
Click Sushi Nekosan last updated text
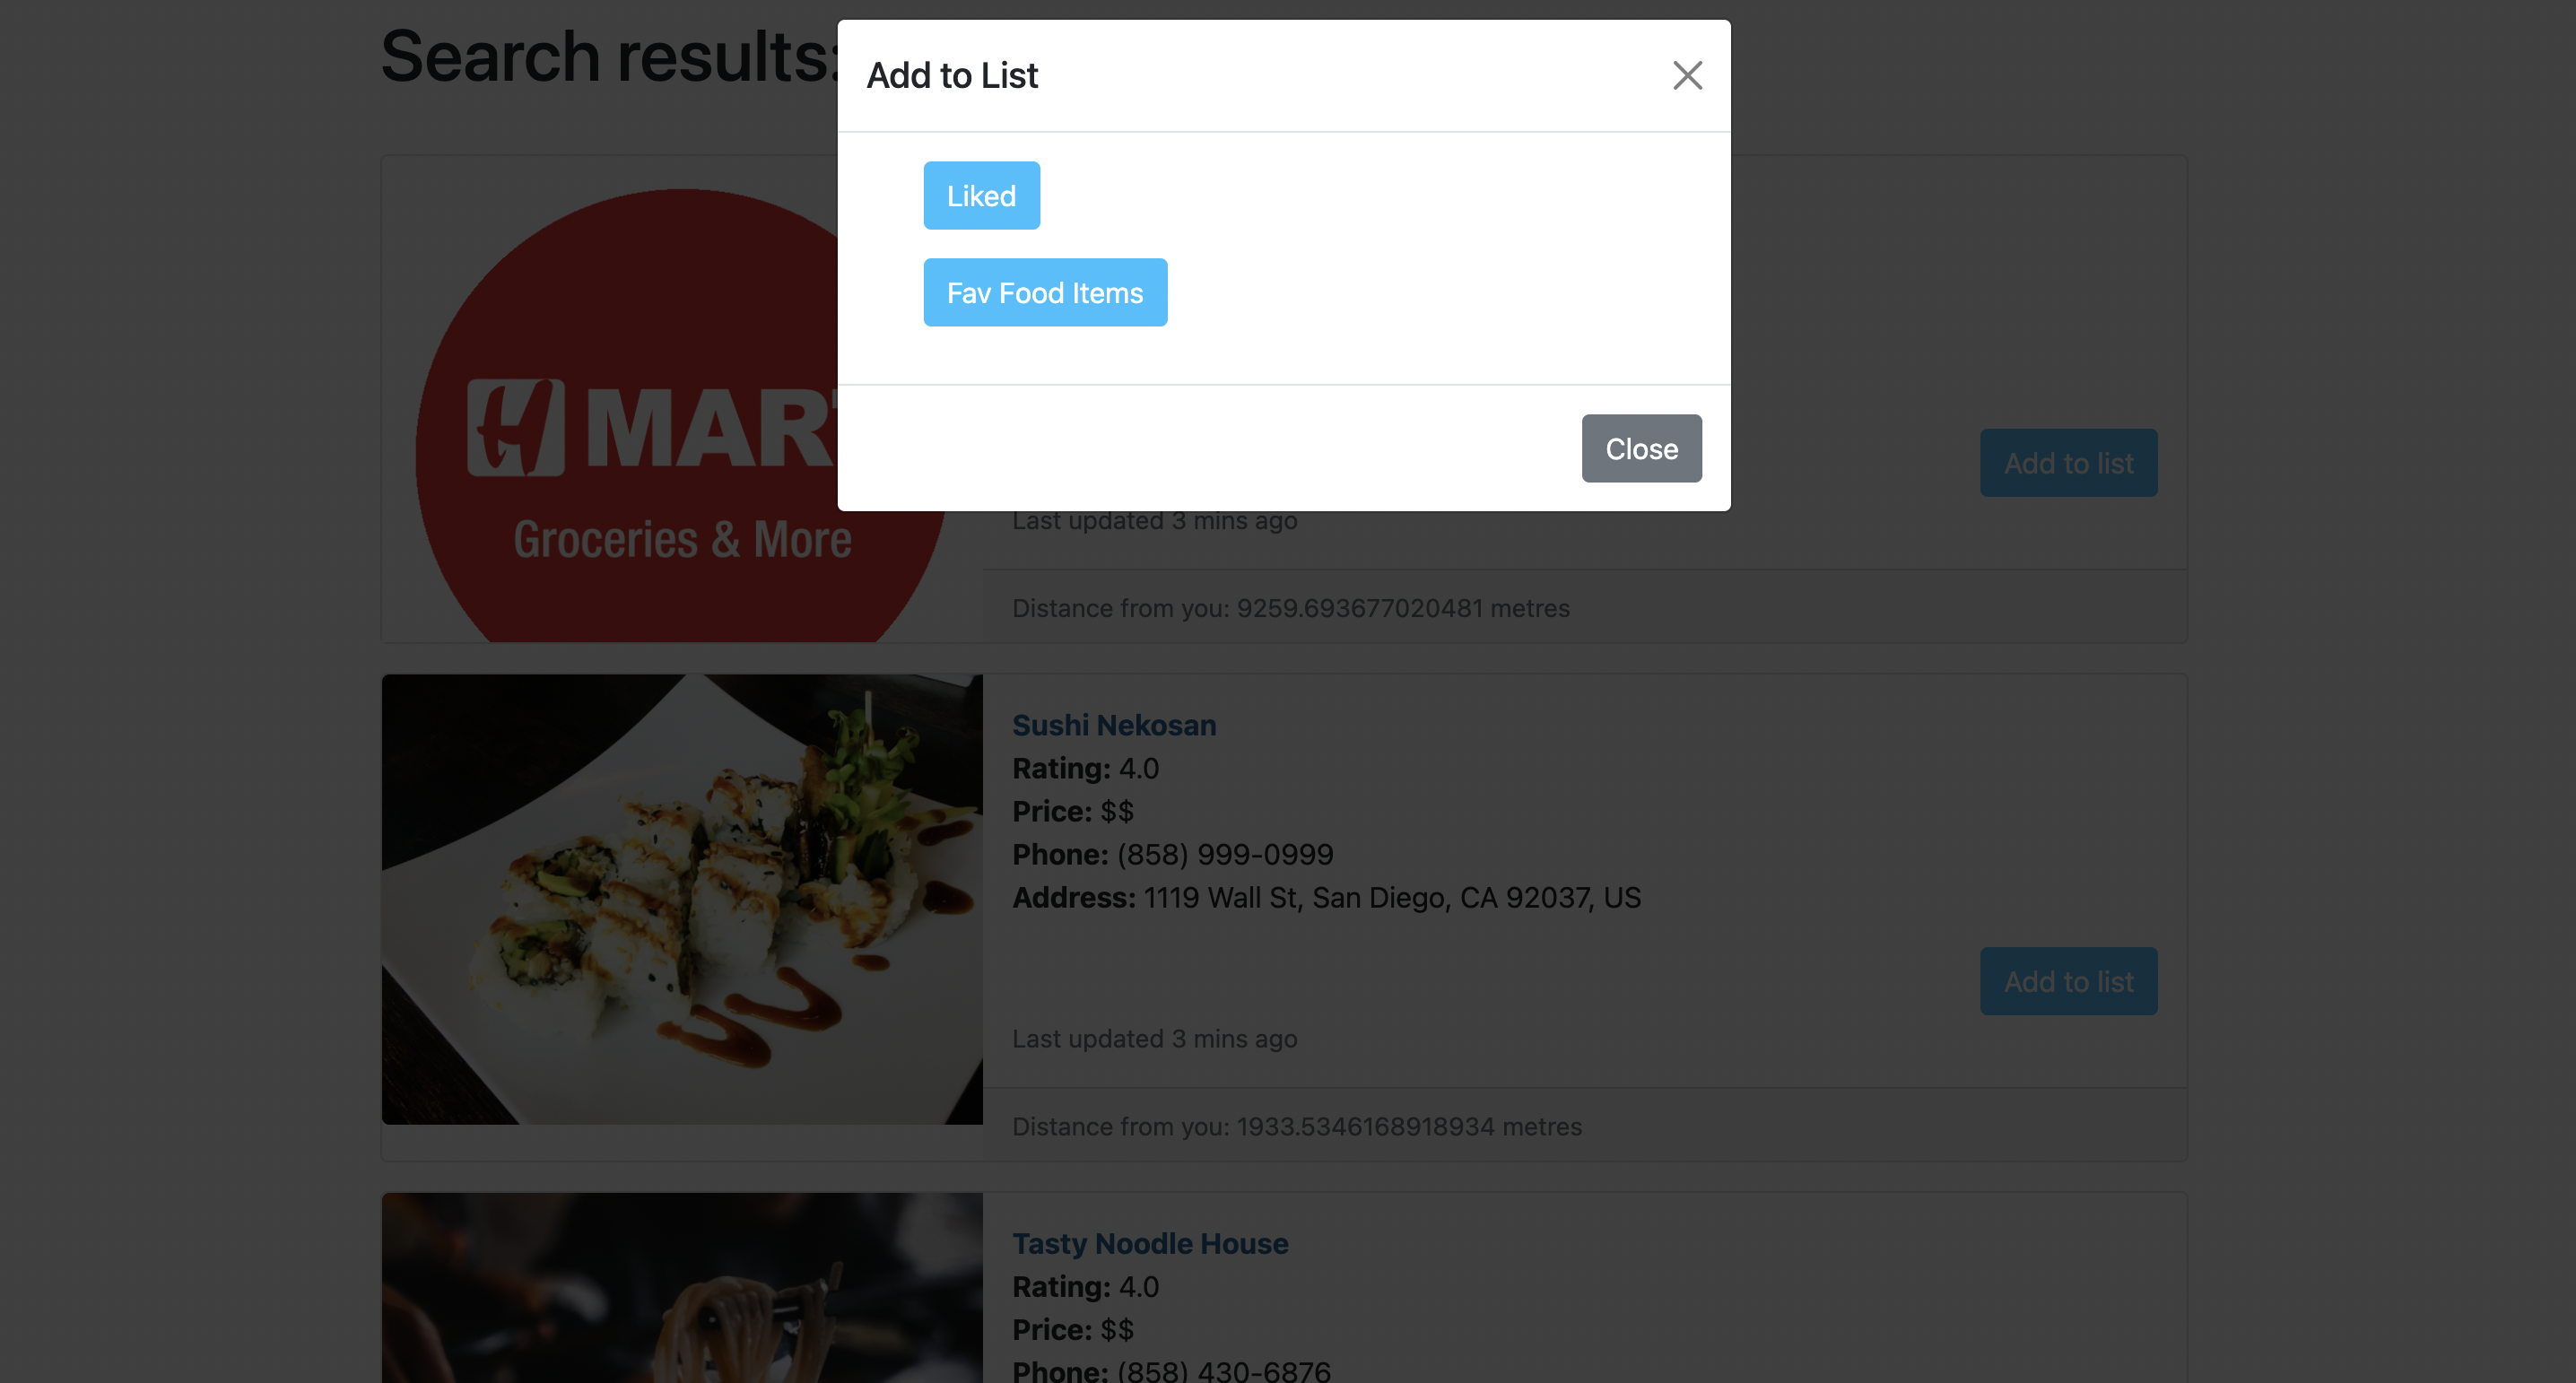coord(1155,1038)
